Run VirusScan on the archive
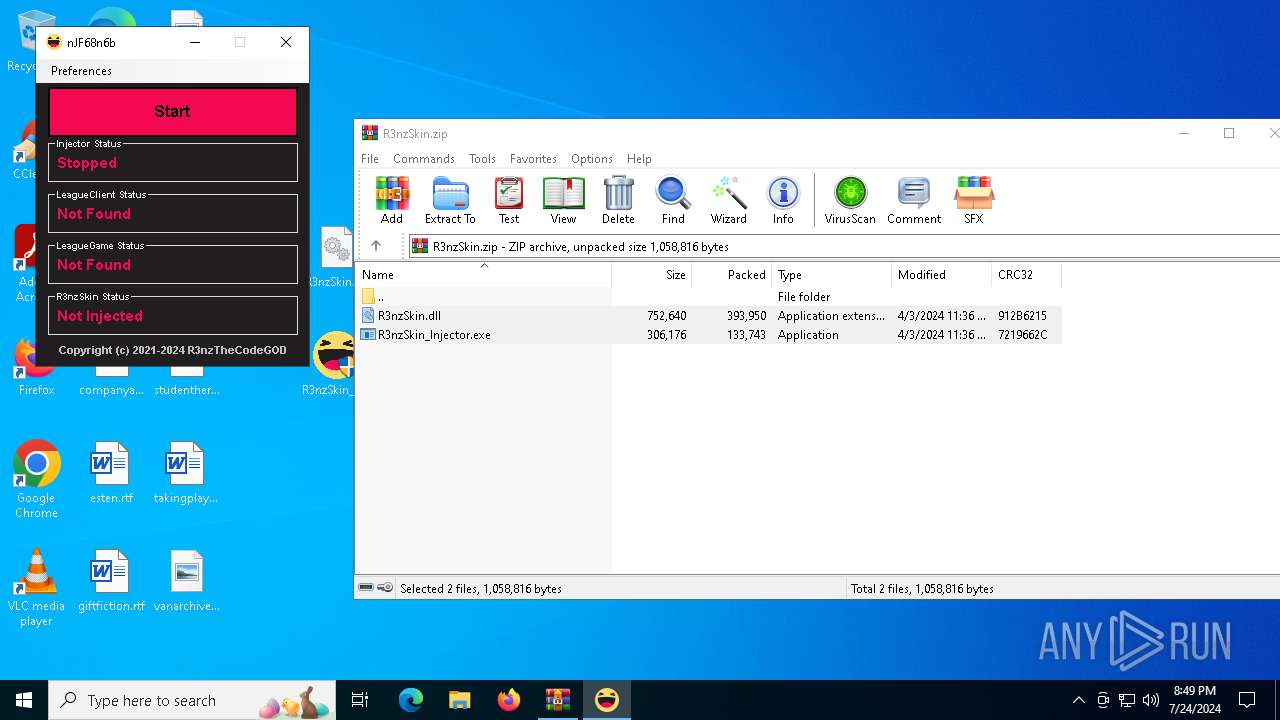The height and width of the screenshot is (720, 1280). tap(850, 200)
